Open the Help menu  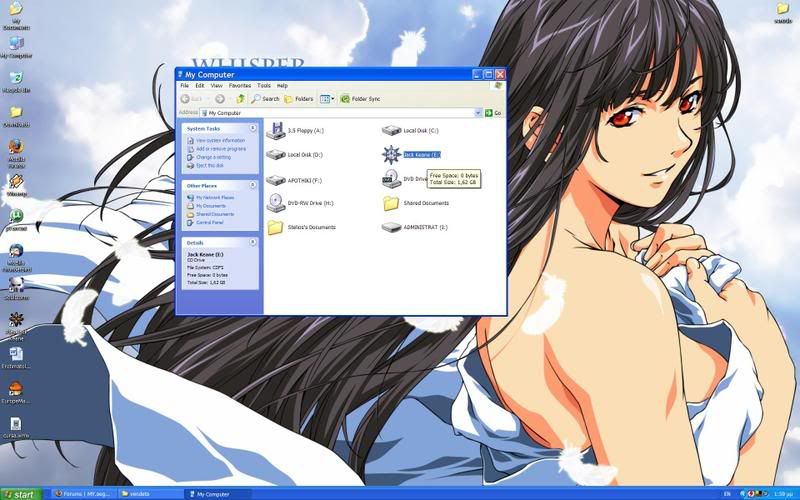tap(282, 86)
